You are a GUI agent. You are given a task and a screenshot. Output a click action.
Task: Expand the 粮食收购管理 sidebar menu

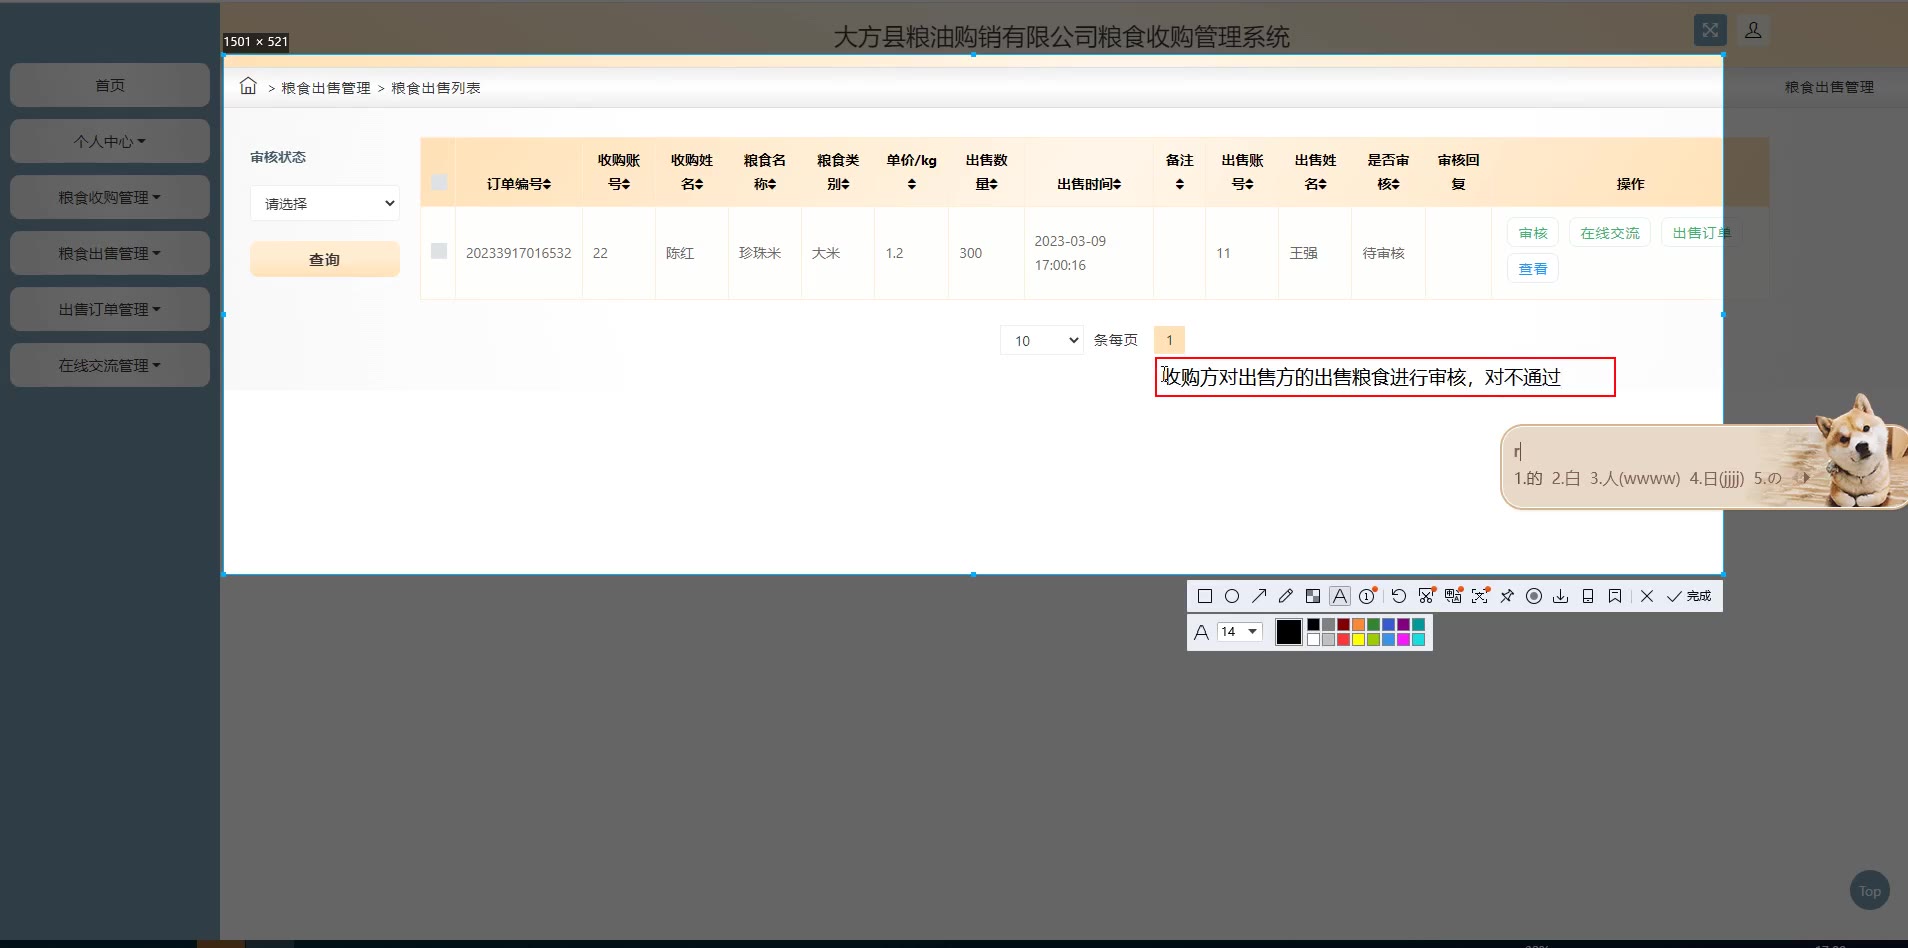point(110,197)
